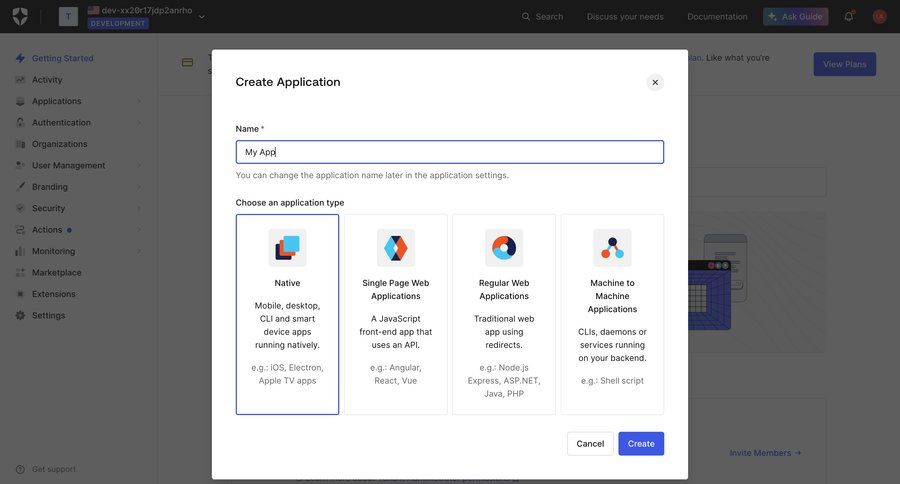Click the Security shield check icon
Viewport: 900px width, 484px height.
20,208
